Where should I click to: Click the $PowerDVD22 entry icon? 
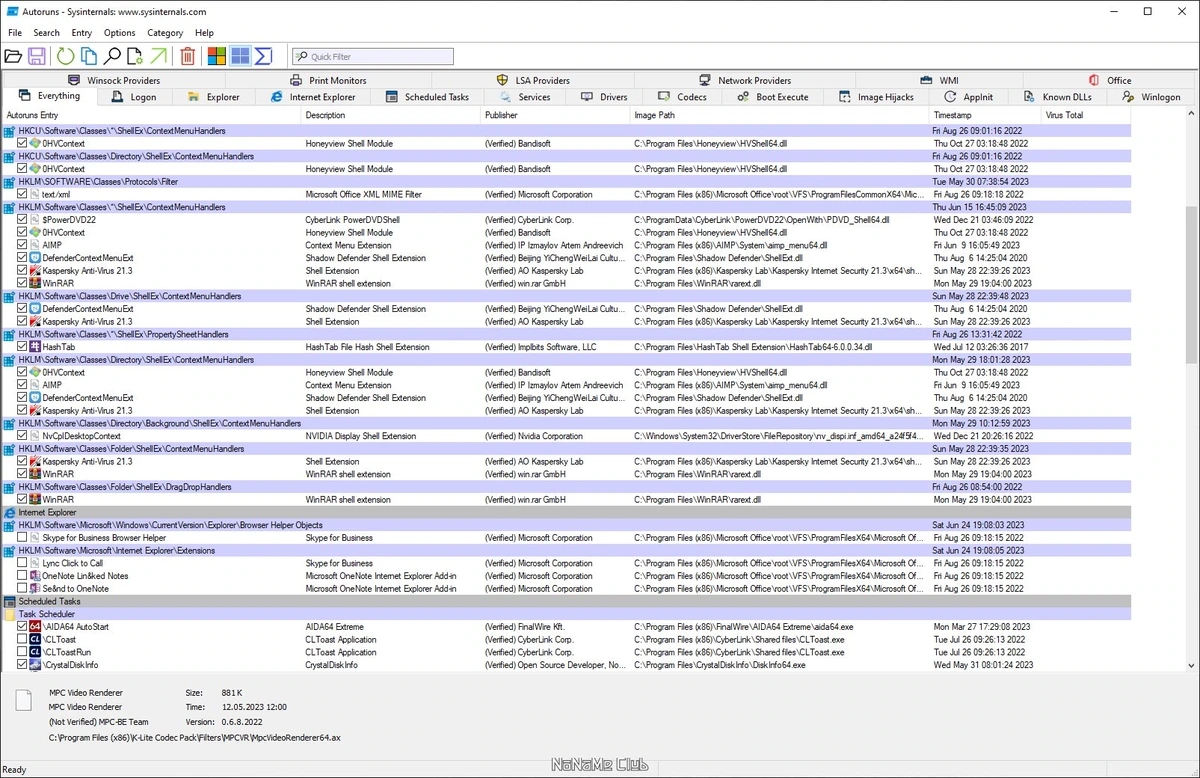click(x=35, y=219)
